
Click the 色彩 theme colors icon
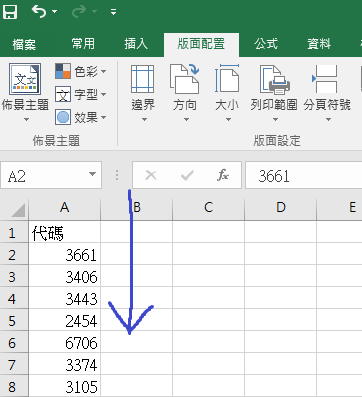pos(63,71)
